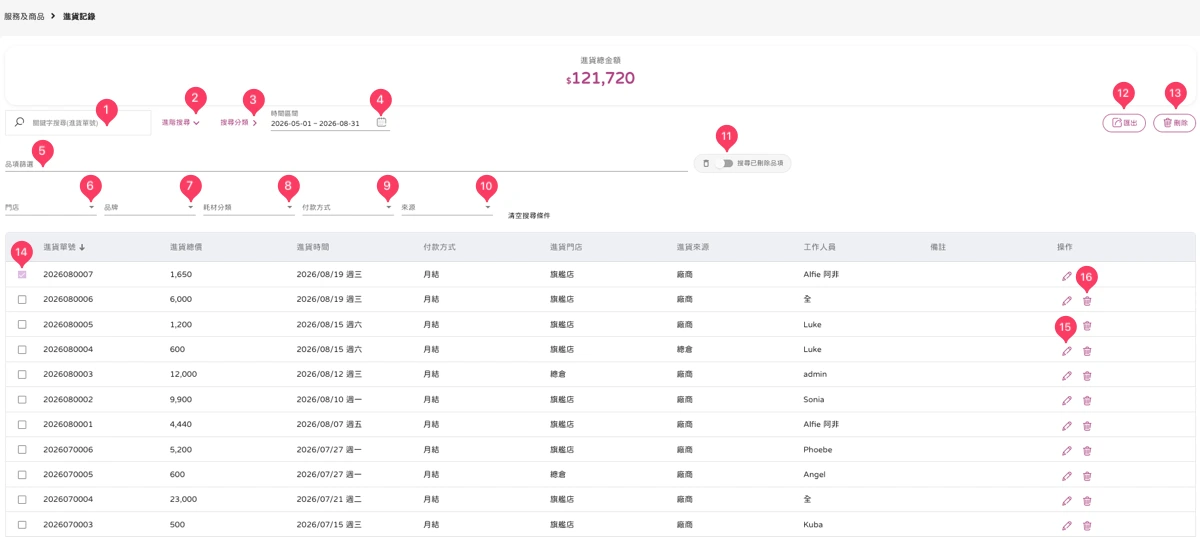Screen dimensions: 1200x537
Task: Expand the 耗材分類 dropdown
Action: [x=248, y=207]
